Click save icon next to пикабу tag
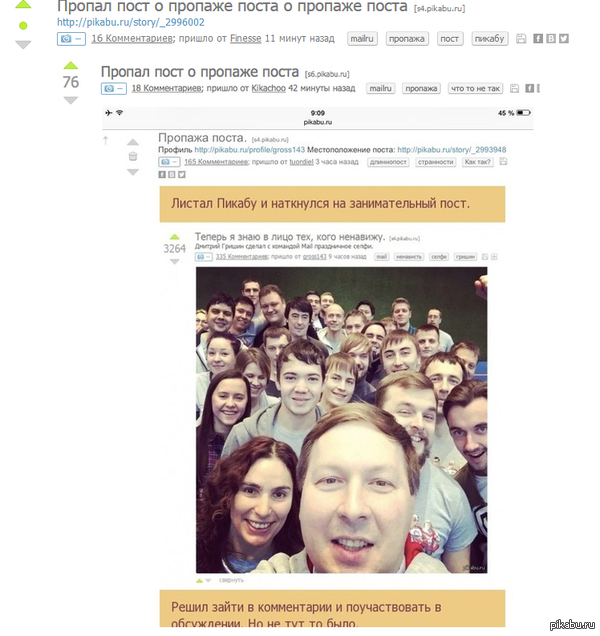 [521, 39]
